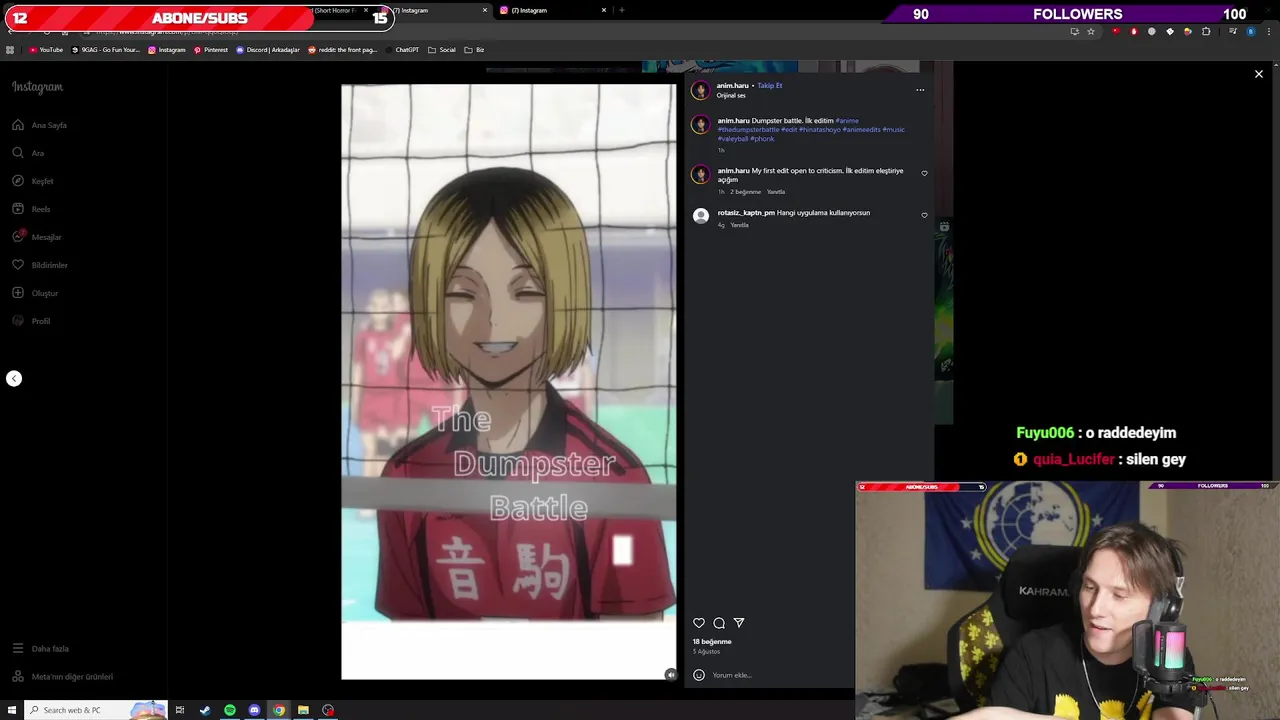Image resolution: width=1280 pixels, height=720 pixels.
Task: Close the post viewer with X
Action: (x=1259, y=74)
